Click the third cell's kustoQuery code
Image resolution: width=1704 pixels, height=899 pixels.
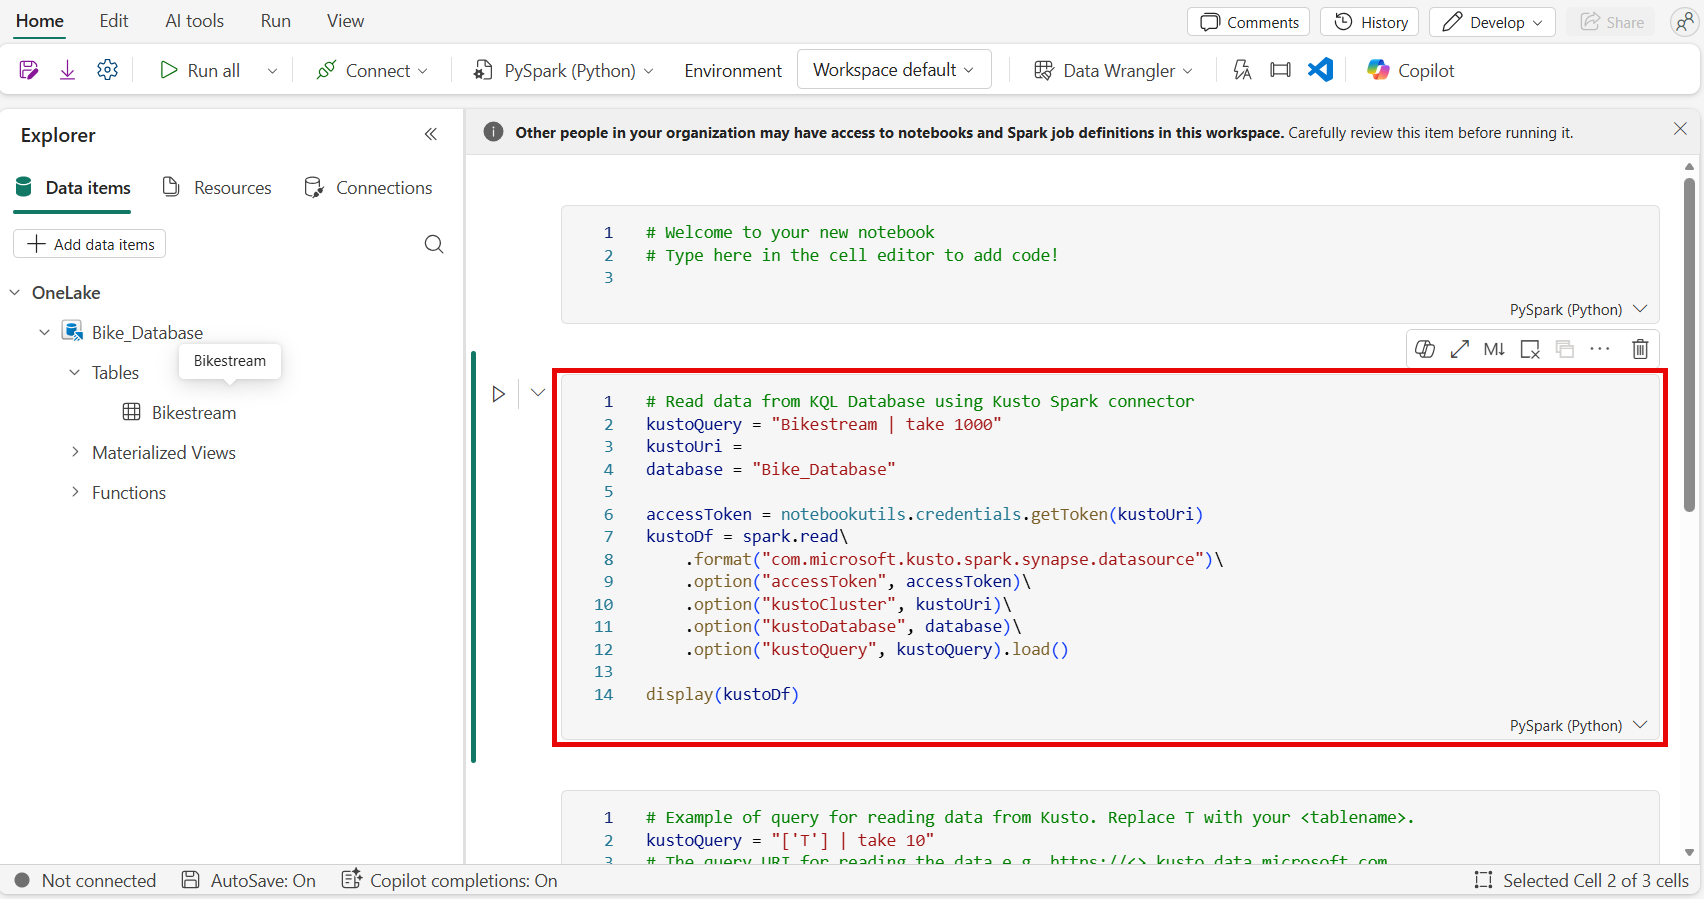point(790,840)
